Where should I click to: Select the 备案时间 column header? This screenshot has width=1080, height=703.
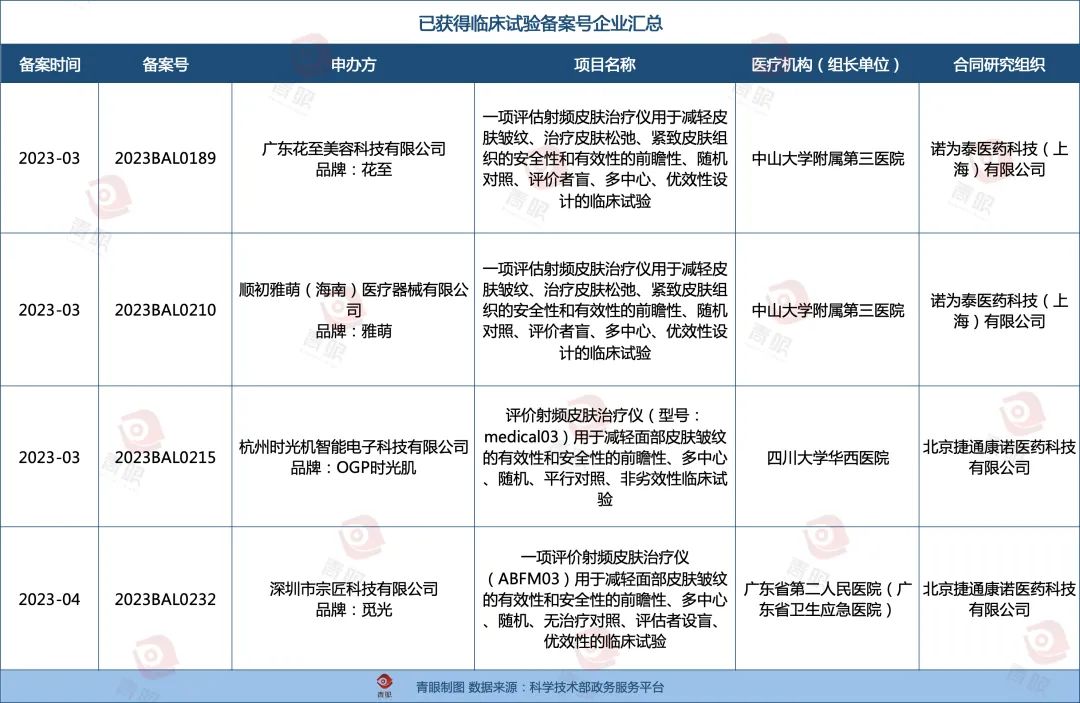click(x=49, y=65)
